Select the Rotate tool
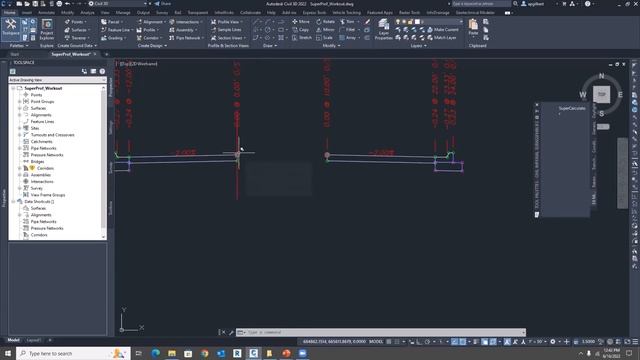Image resolution: width=640 pixels, height=360 pixels. [x=325, y=22]
